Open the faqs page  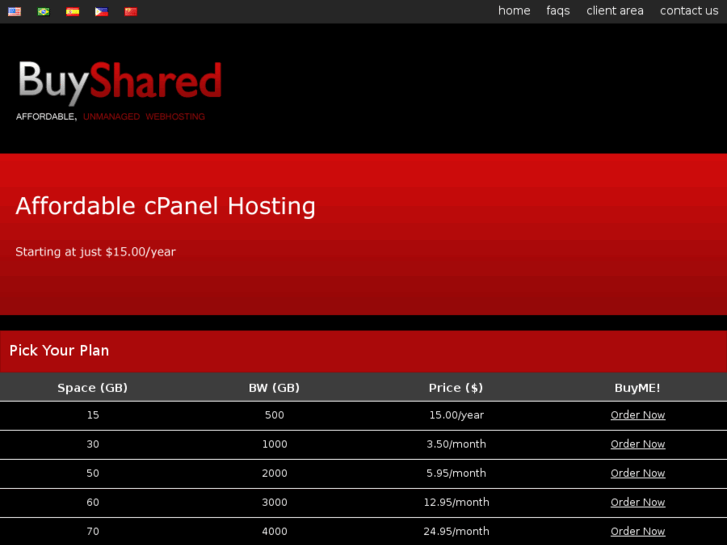pyautogui.click(x=558, y=11)
